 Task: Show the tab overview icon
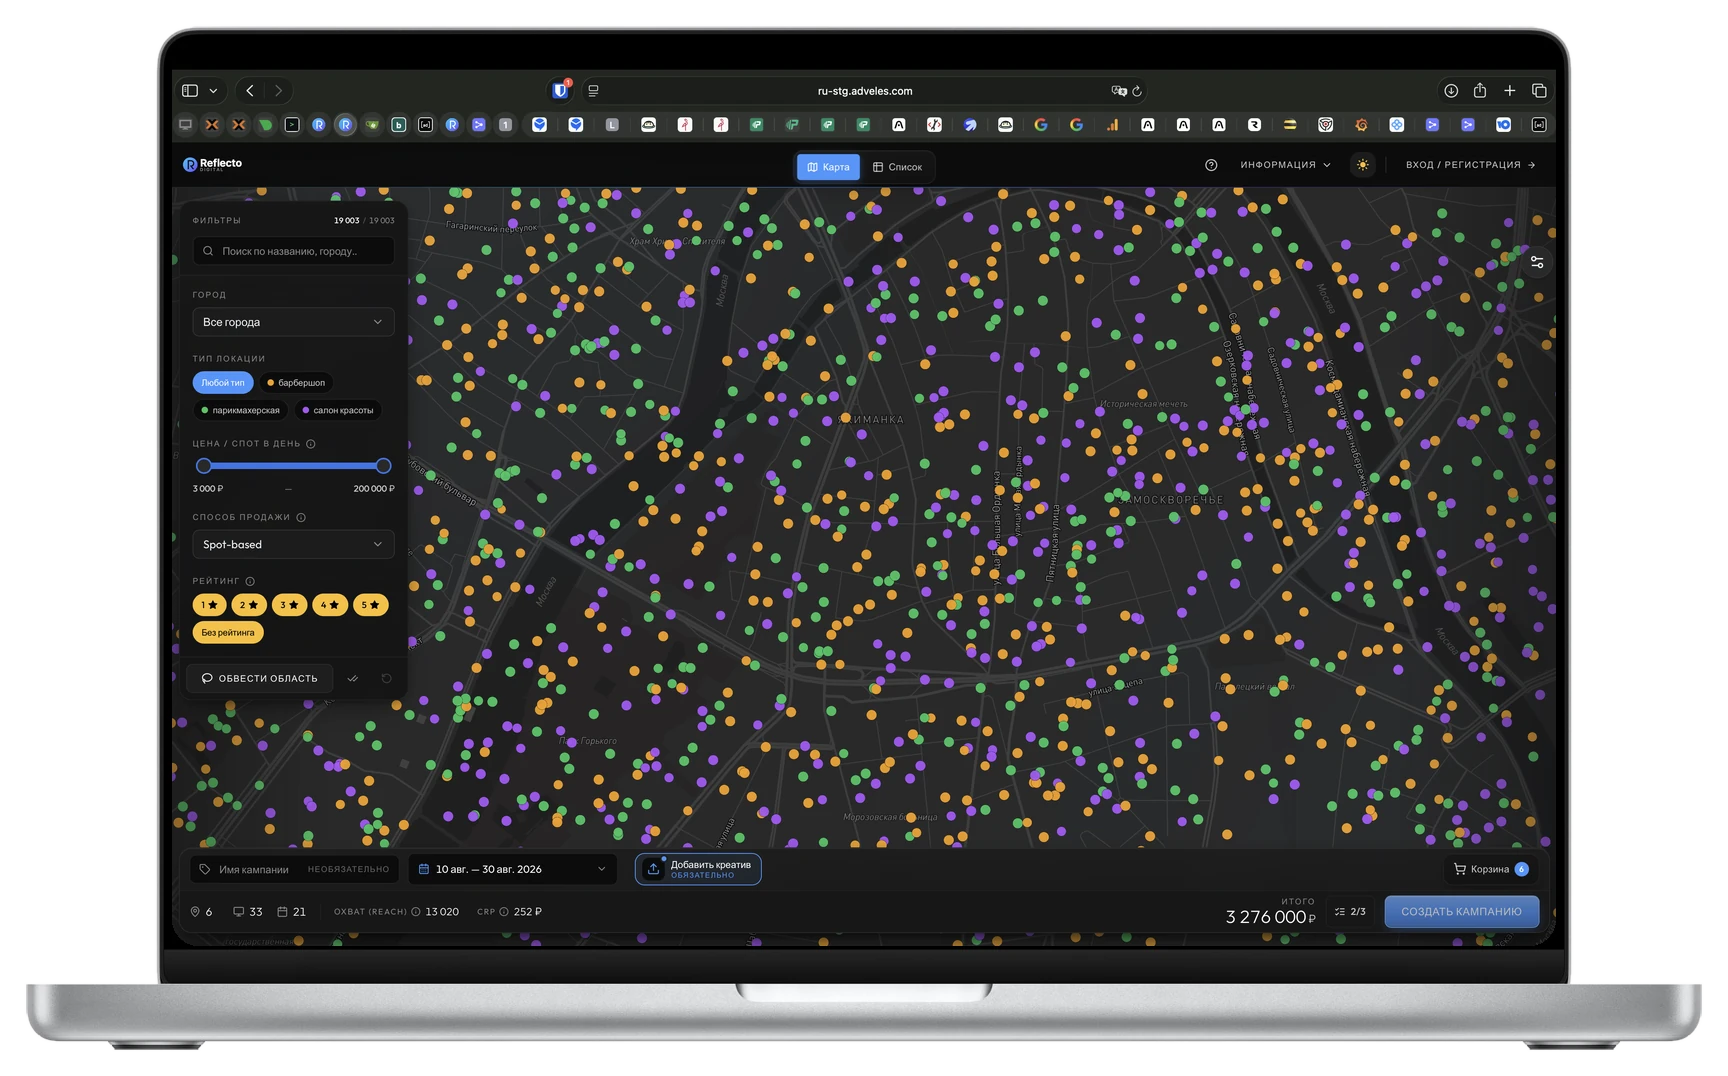(x=1539, y=91)
